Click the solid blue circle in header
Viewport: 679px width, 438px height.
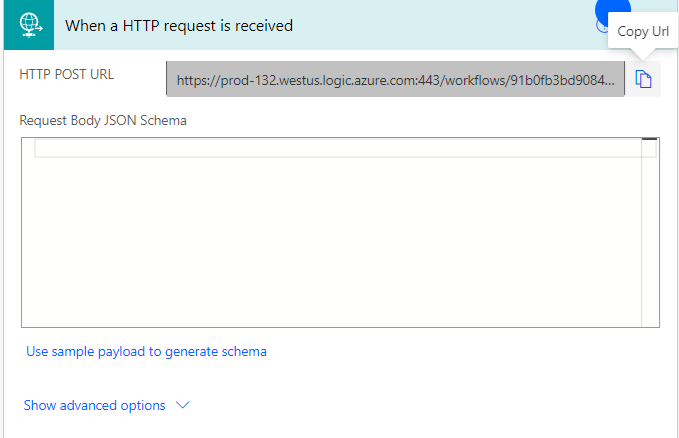613,10
